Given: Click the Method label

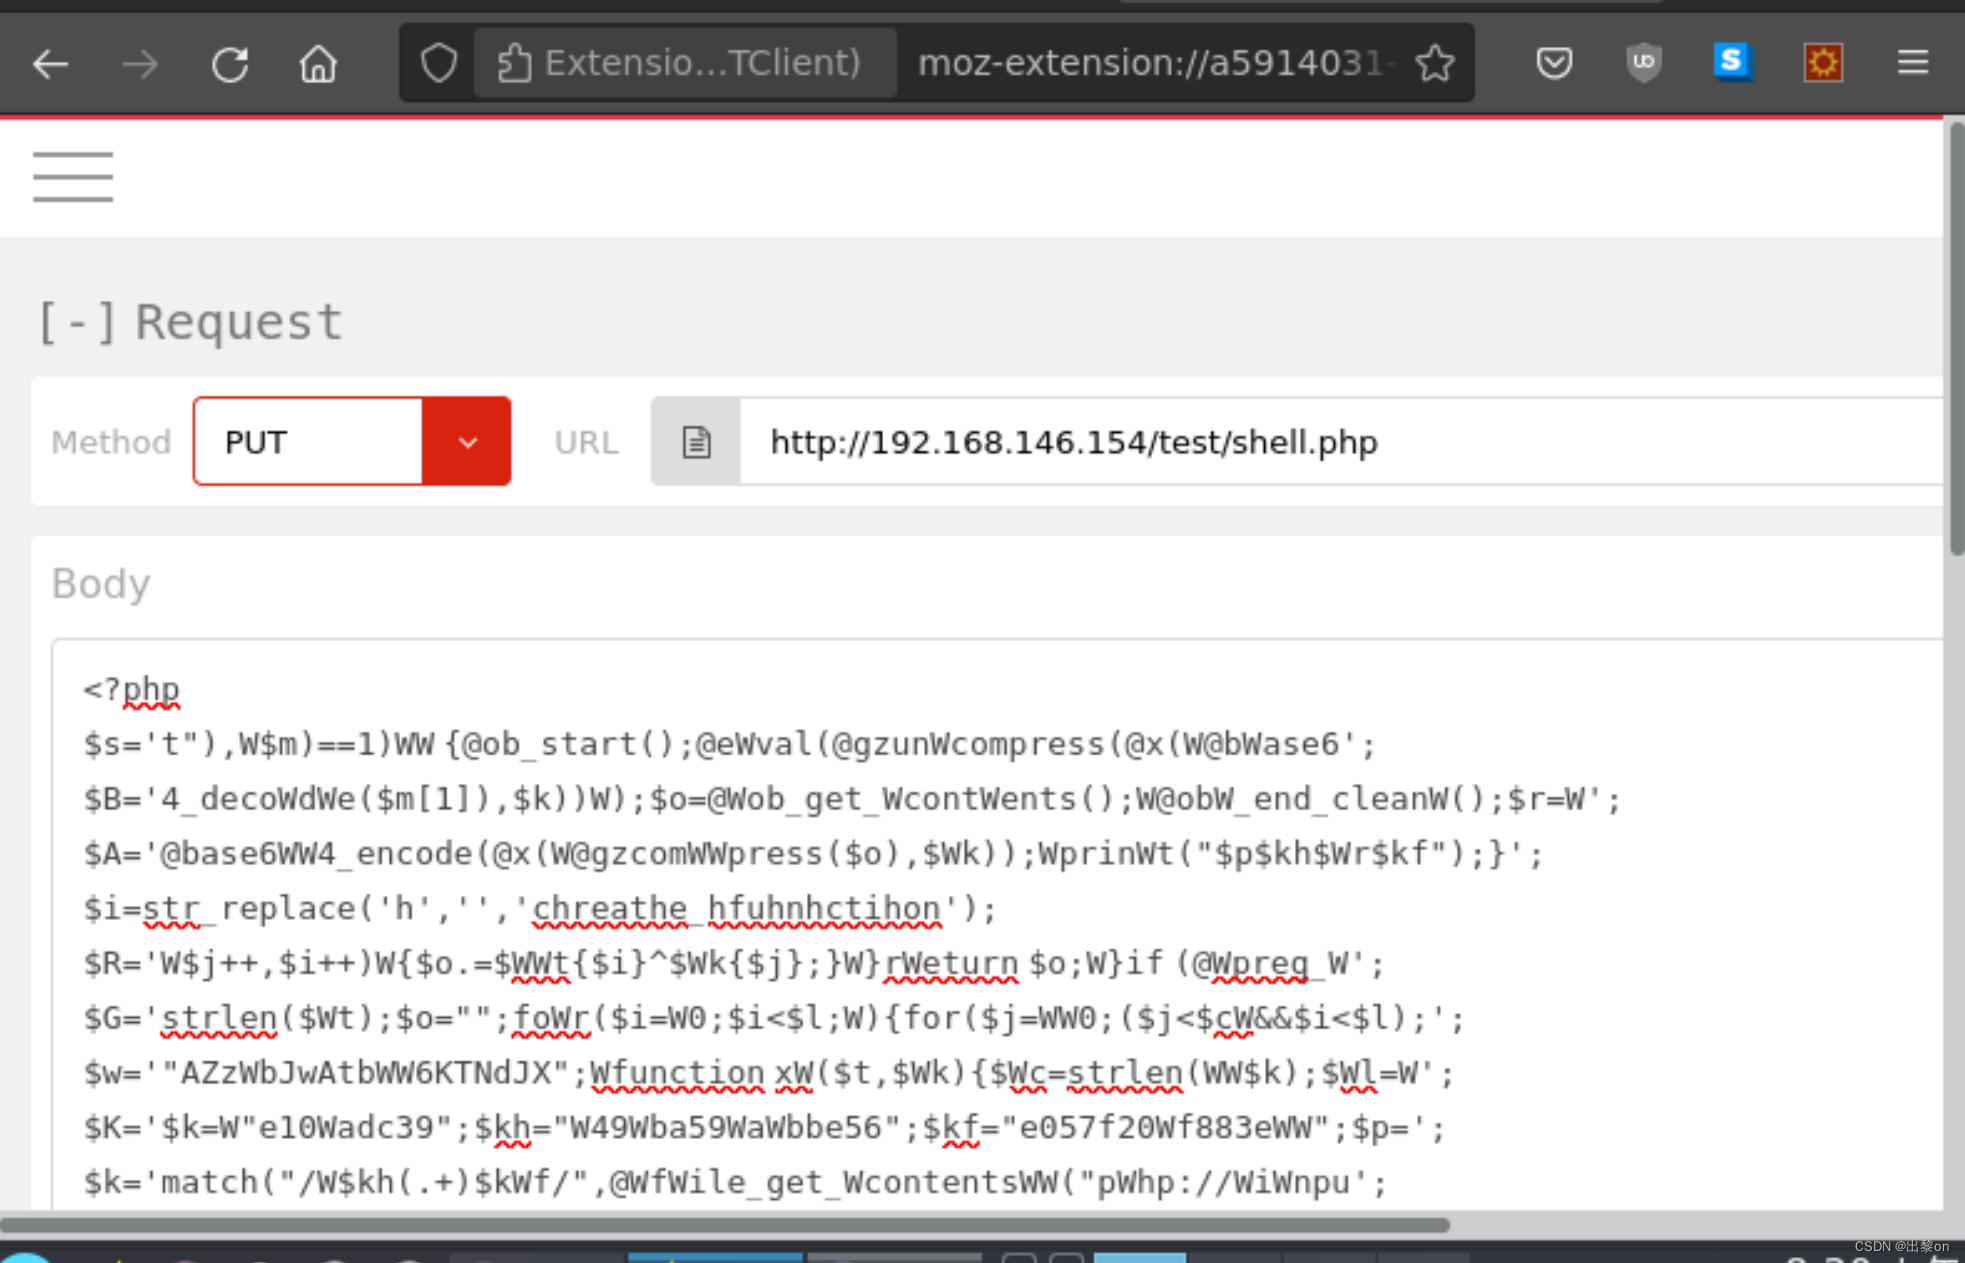Looking at the screenshot, I should click(111, 442).
